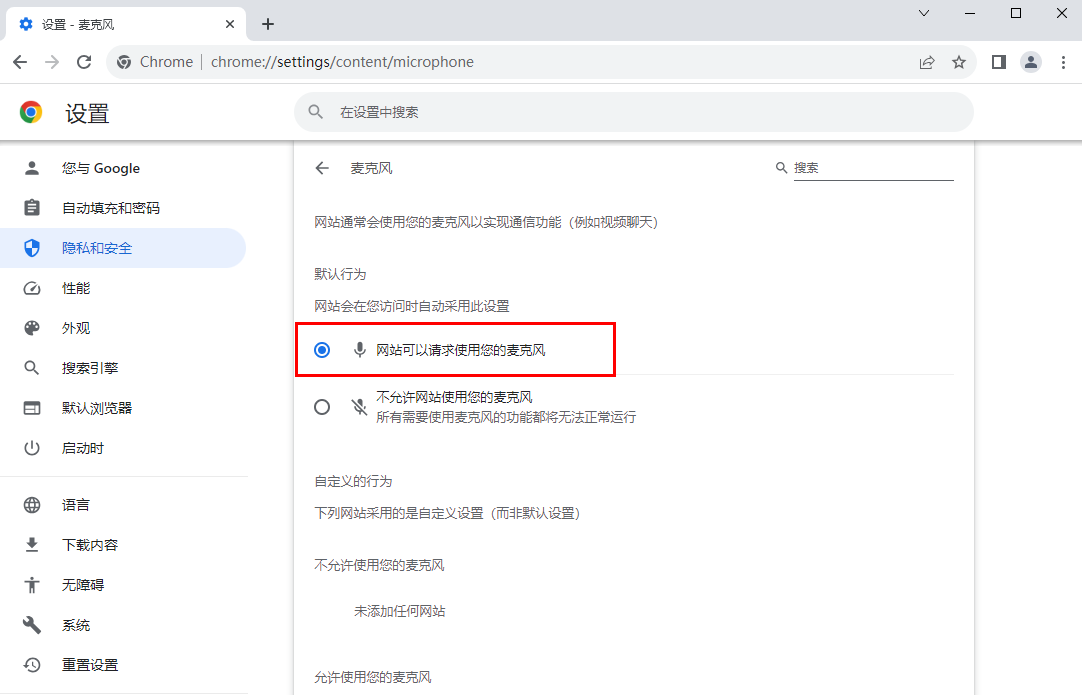Click the clipboard icon beside 自动填充和密码
The height and width of the screenshot is (695, 1082).
click(32, 208)
